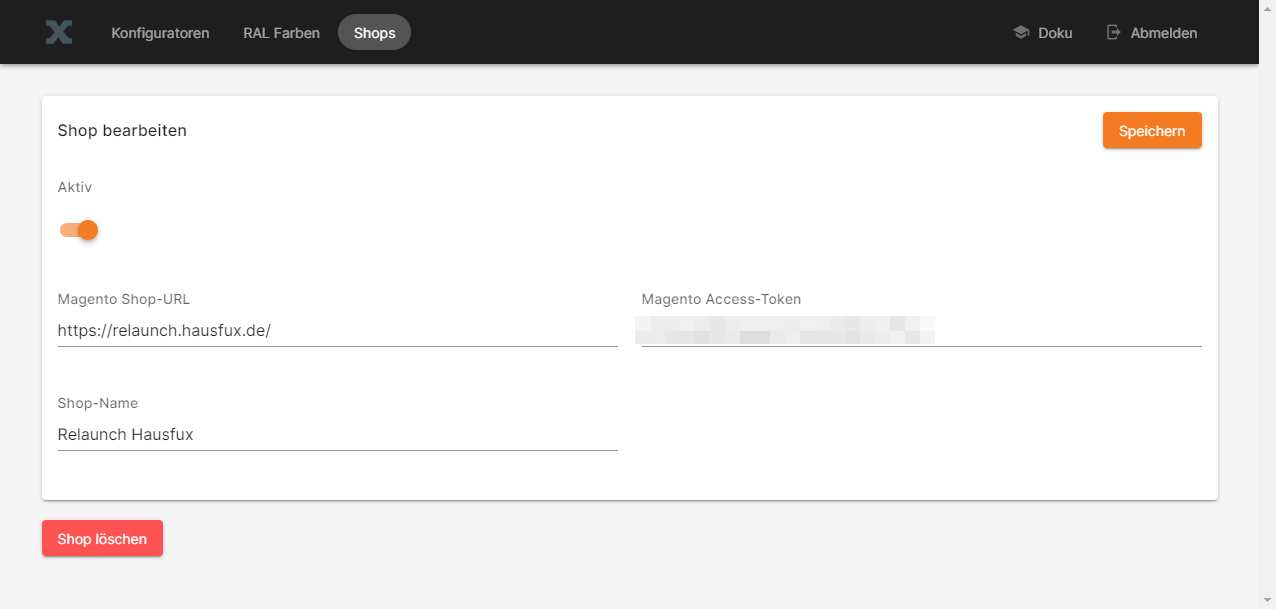The image size is (1276, 609).
Task: Click the Shop-Name label
Action: (98, 403)
